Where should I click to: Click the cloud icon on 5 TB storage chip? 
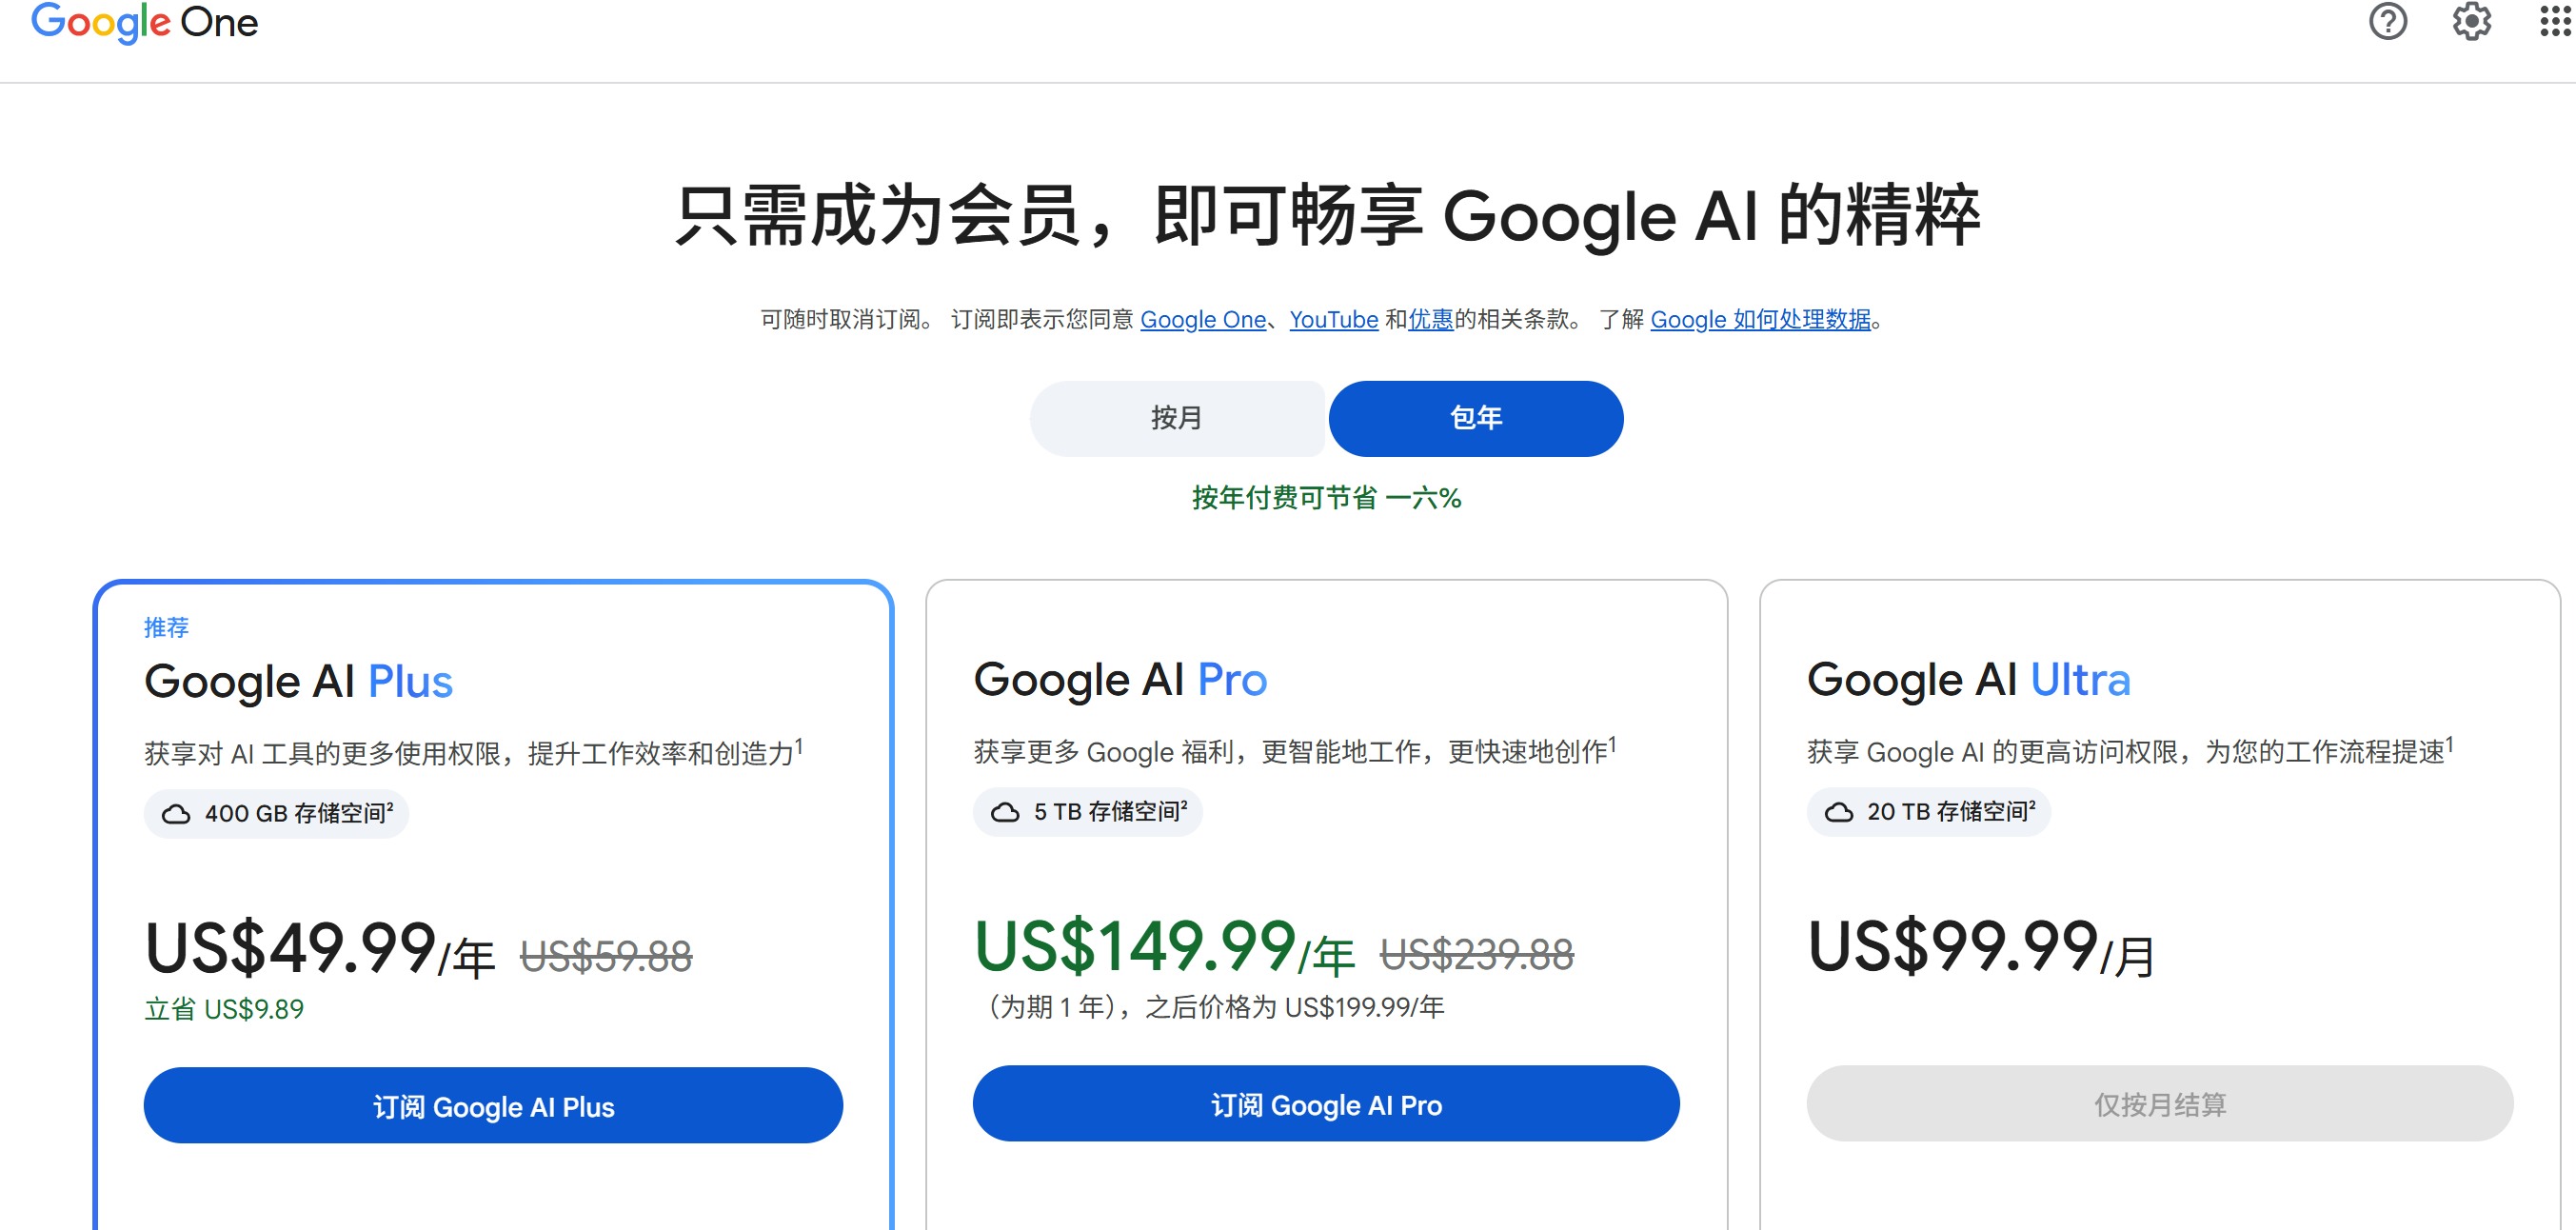tap(1005, 812)
